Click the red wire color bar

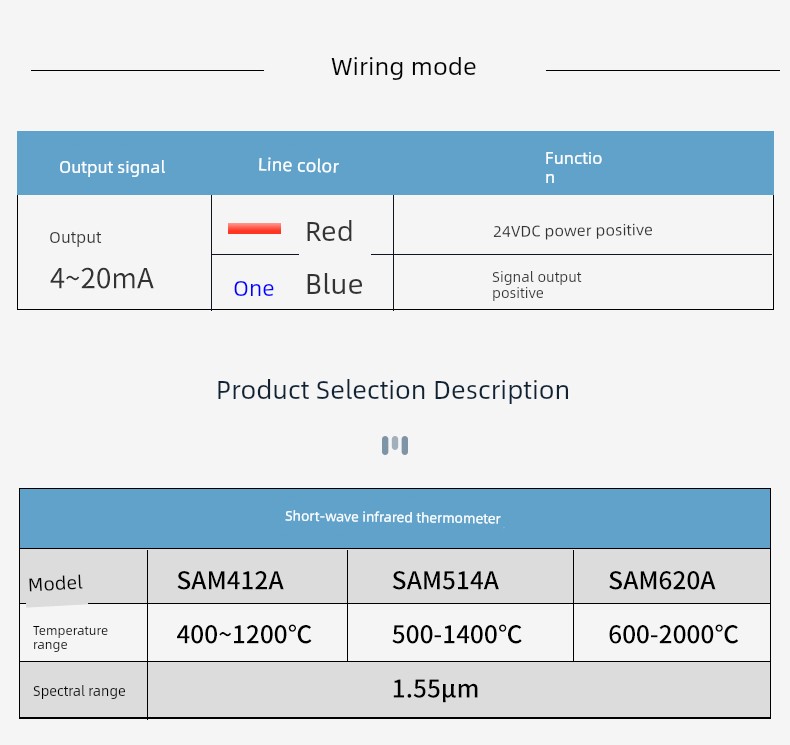click(254, 229)
